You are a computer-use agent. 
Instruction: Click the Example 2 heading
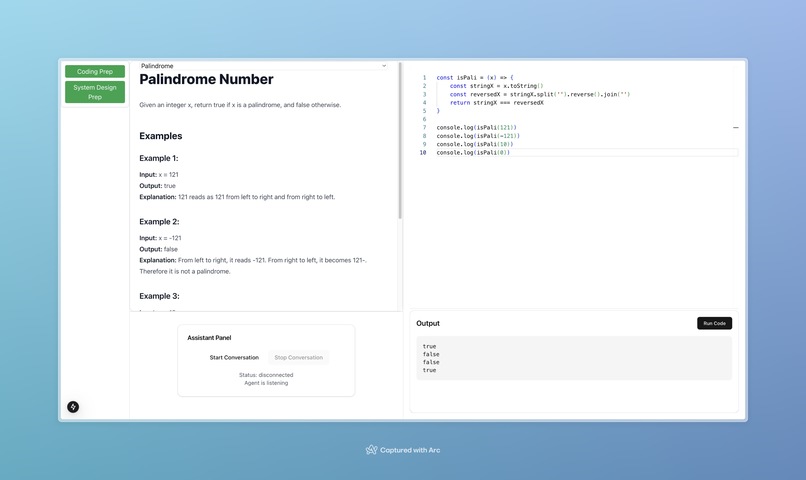tap(159, 221)
